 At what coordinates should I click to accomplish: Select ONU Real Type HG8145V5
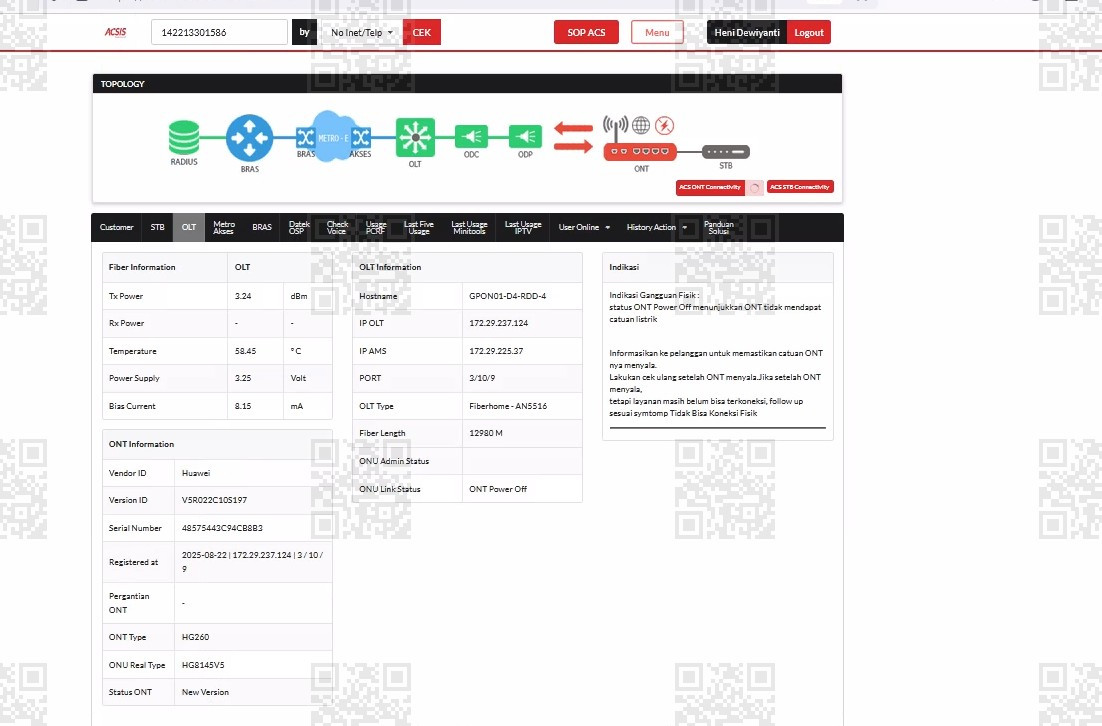pos(203,665)
